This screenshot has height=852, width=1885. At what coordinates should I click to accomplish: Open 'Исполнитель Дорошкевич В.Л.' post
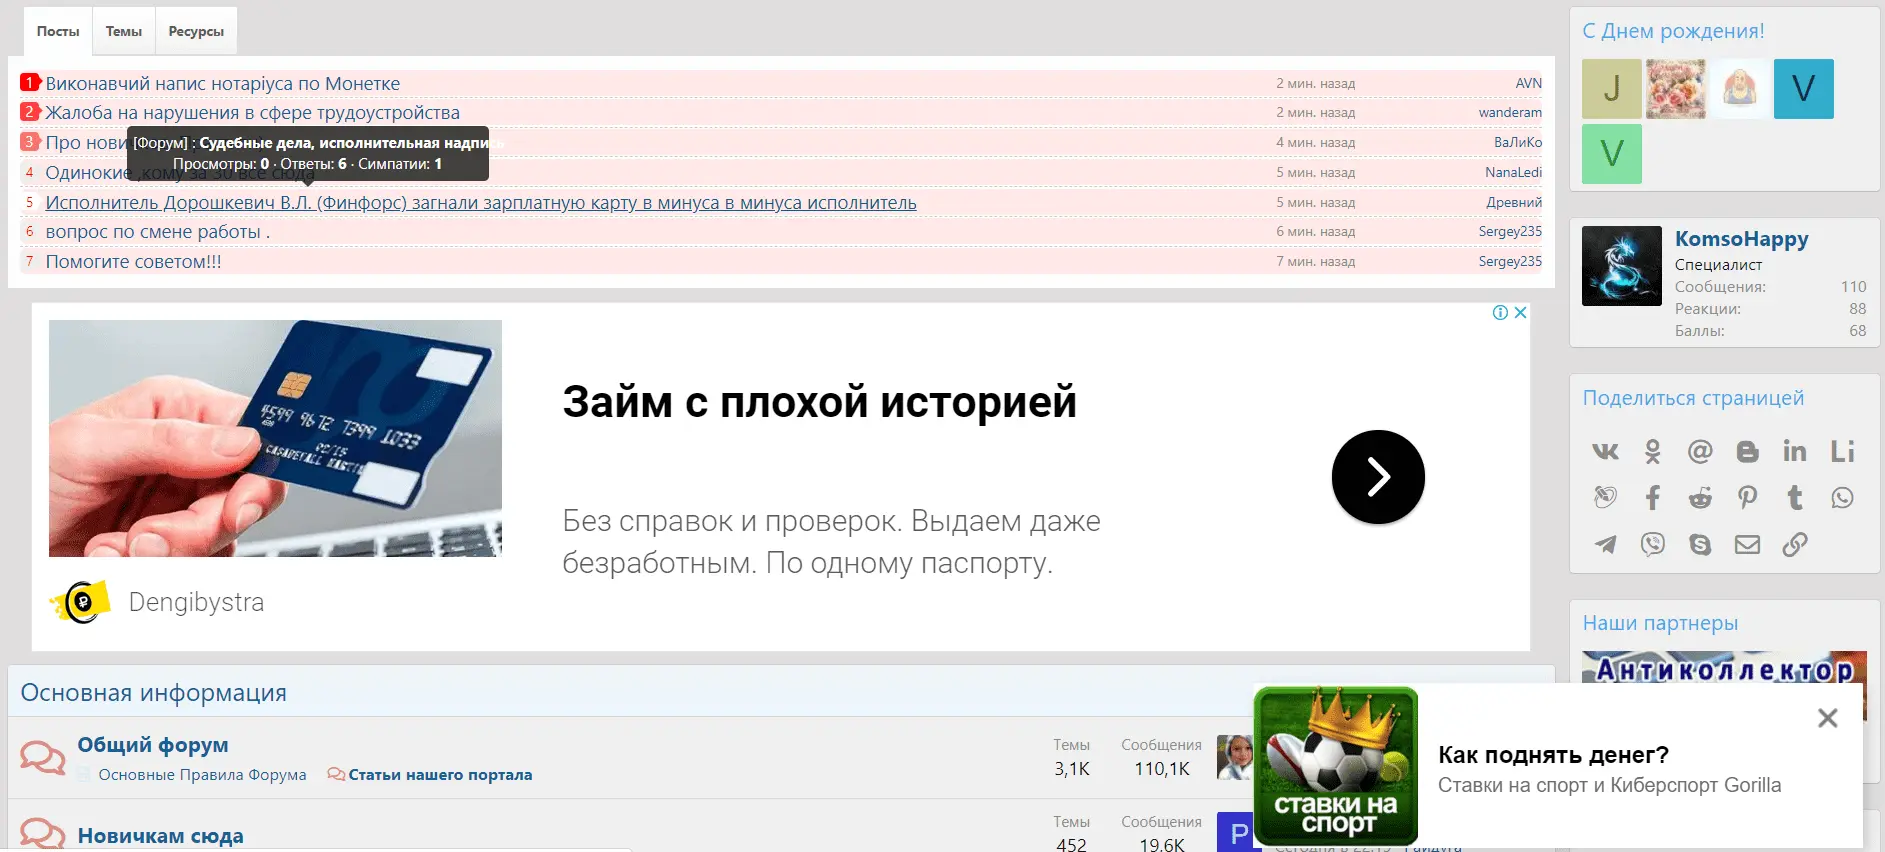[x=481, y=203]
